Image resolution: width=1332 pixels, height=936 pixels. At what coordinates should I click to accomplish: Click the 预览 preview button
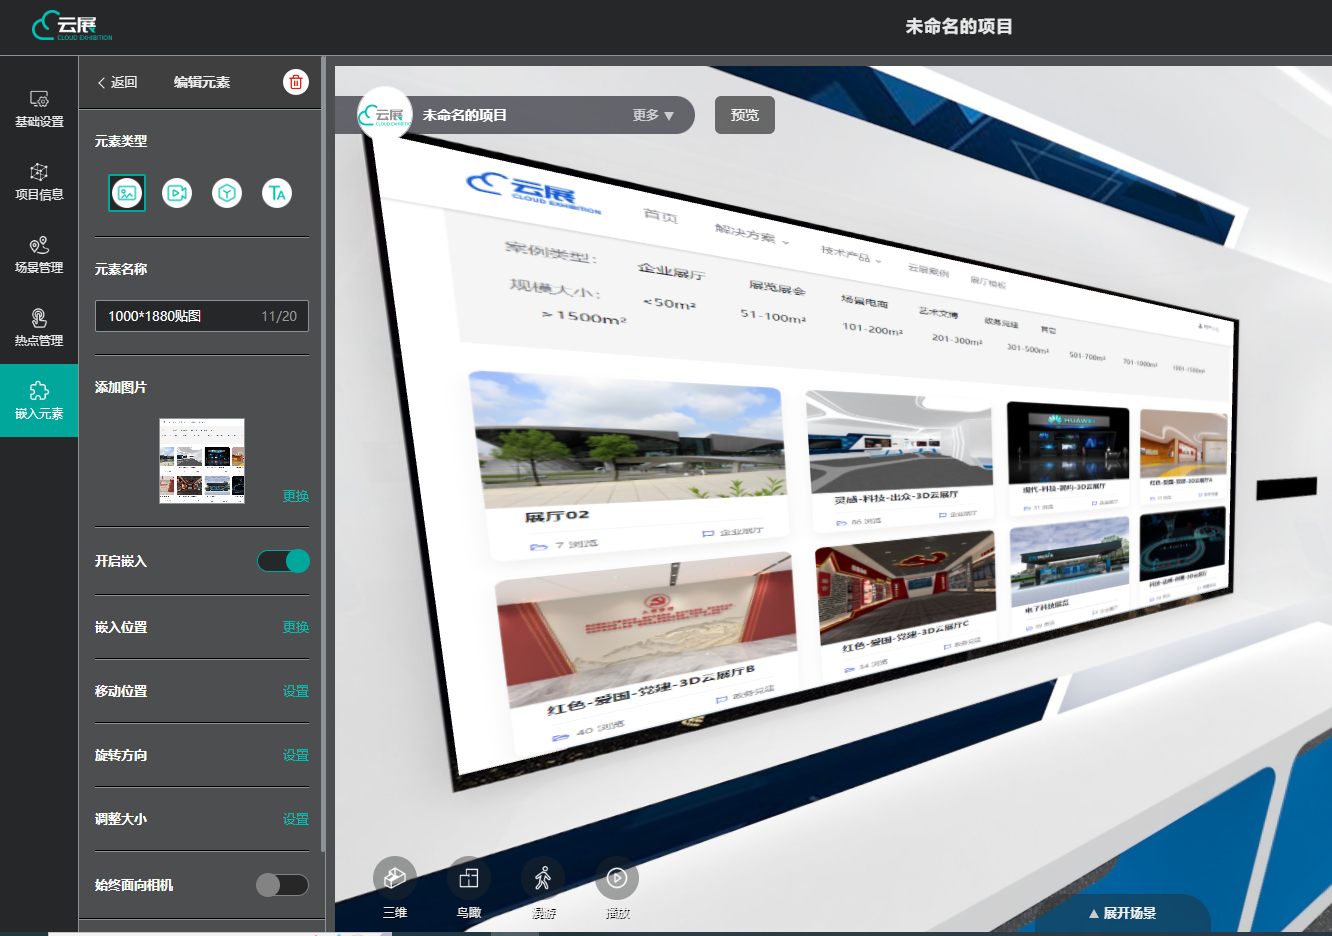[x=745, y=115]
